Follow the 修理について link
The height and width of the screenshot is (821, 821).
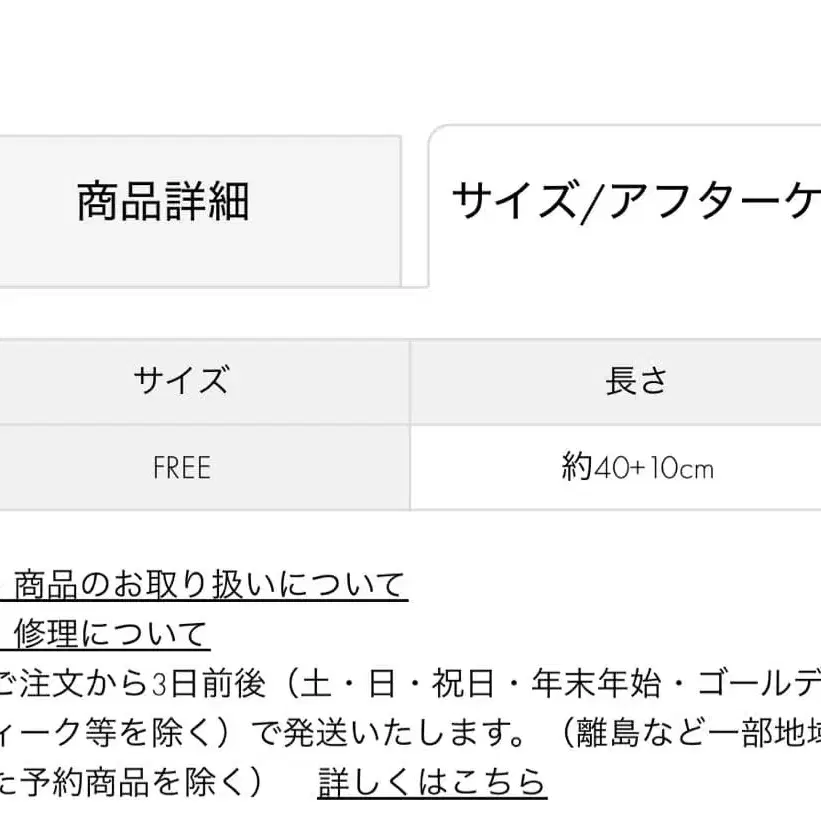pos(110,634)
